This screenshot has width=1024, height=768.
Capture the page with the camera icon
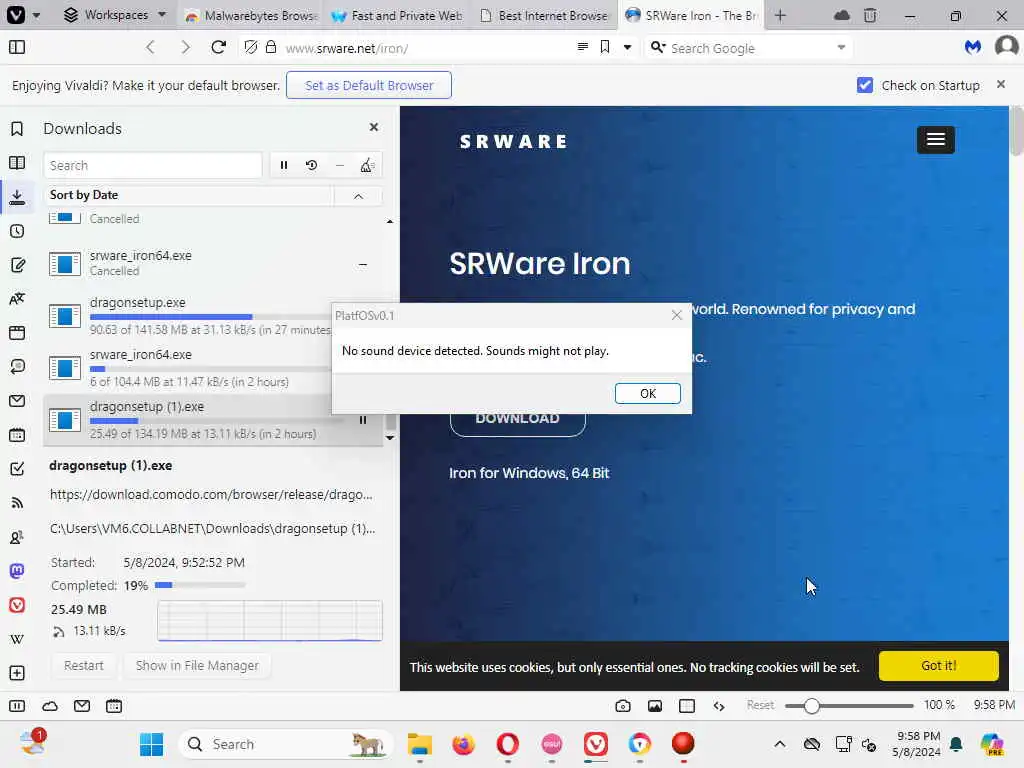(x=622, y=706)
